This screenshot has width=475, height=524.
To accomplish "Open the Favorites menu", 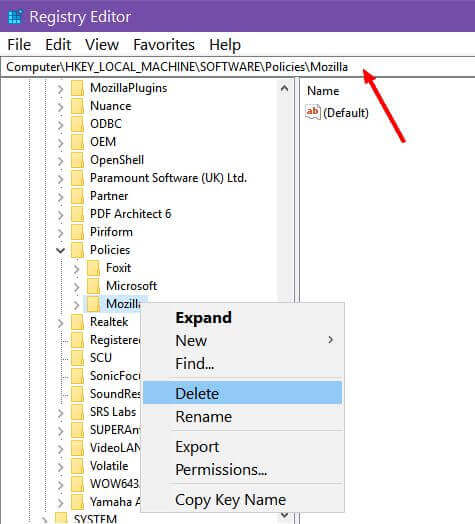I will point(164,44).
